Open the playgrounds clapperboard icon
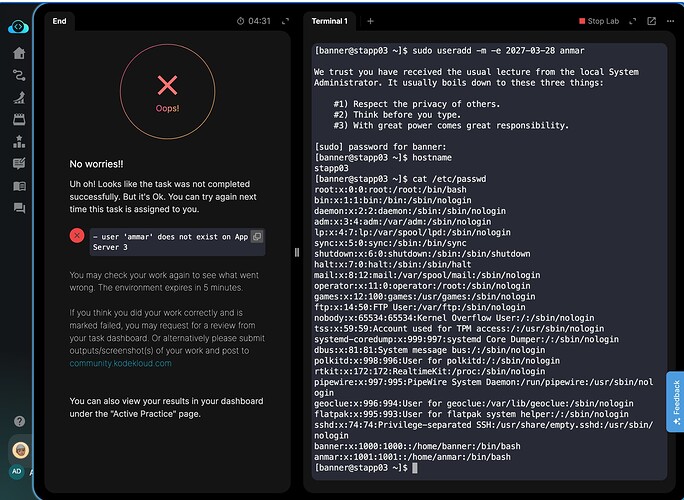This screenshot has width=684, height=500. (x=19, y=120)
